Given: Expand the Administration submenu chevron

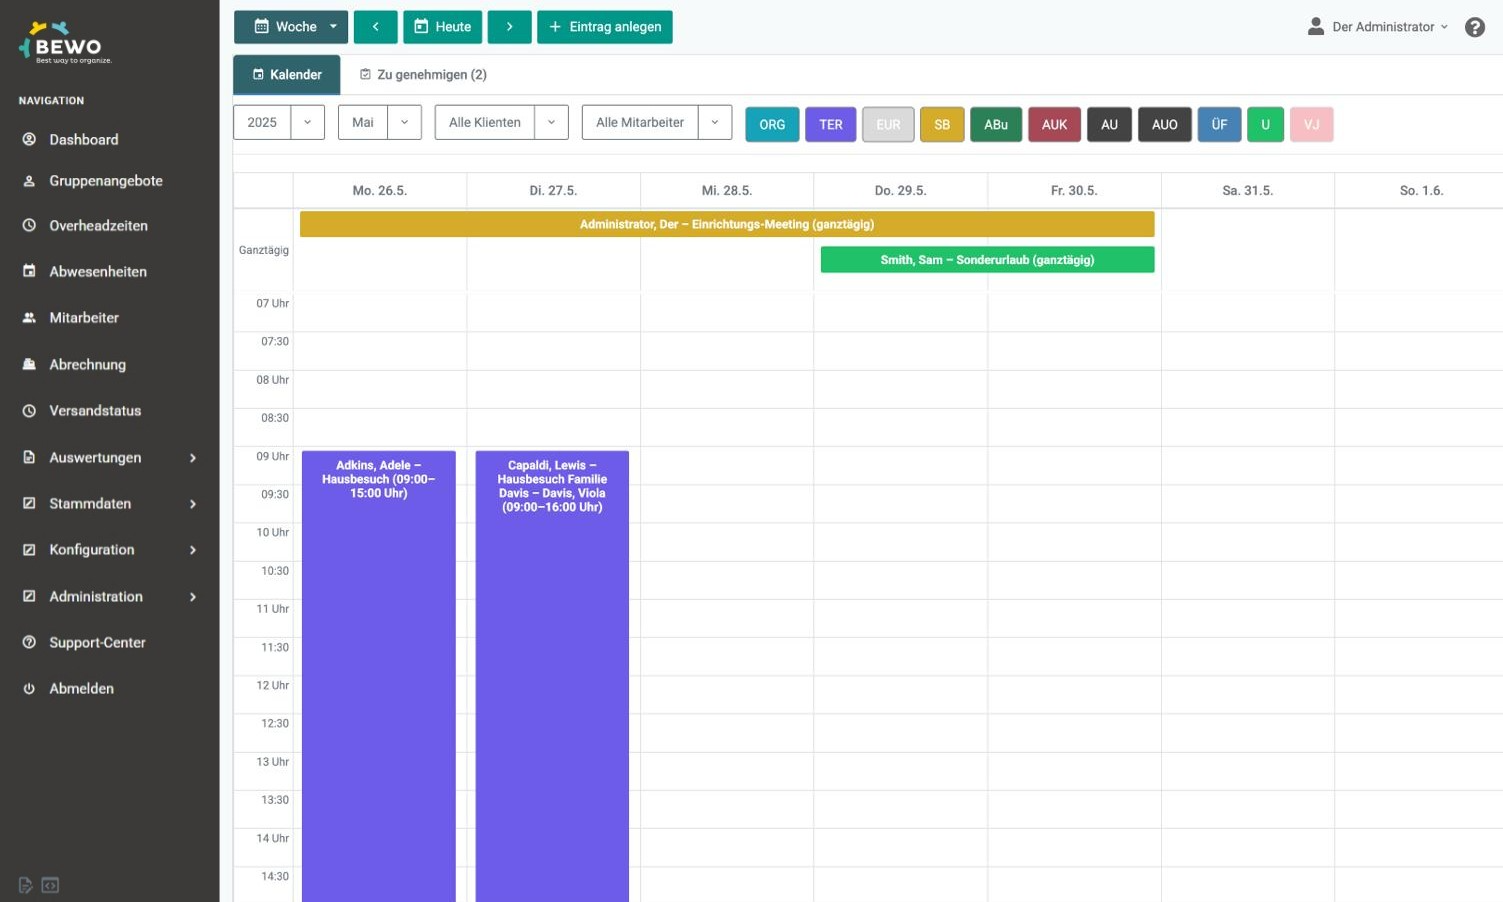Looking at the screenshot, I should pyautogui.click(x=193, y=597).
